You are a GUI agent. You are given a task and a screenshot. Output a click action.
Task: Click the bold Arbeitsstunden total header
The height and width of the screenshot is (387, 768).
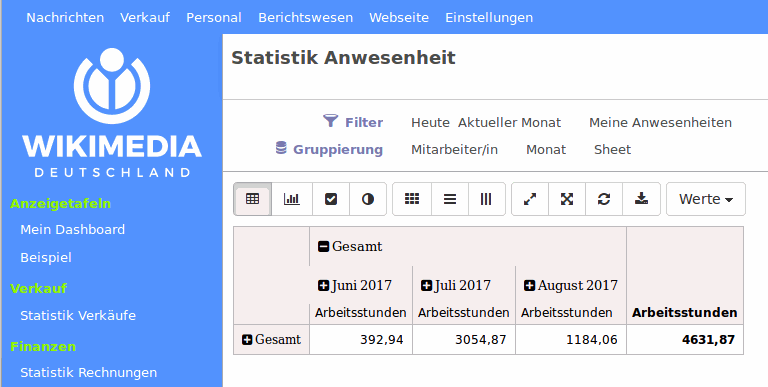click(685, 313)
